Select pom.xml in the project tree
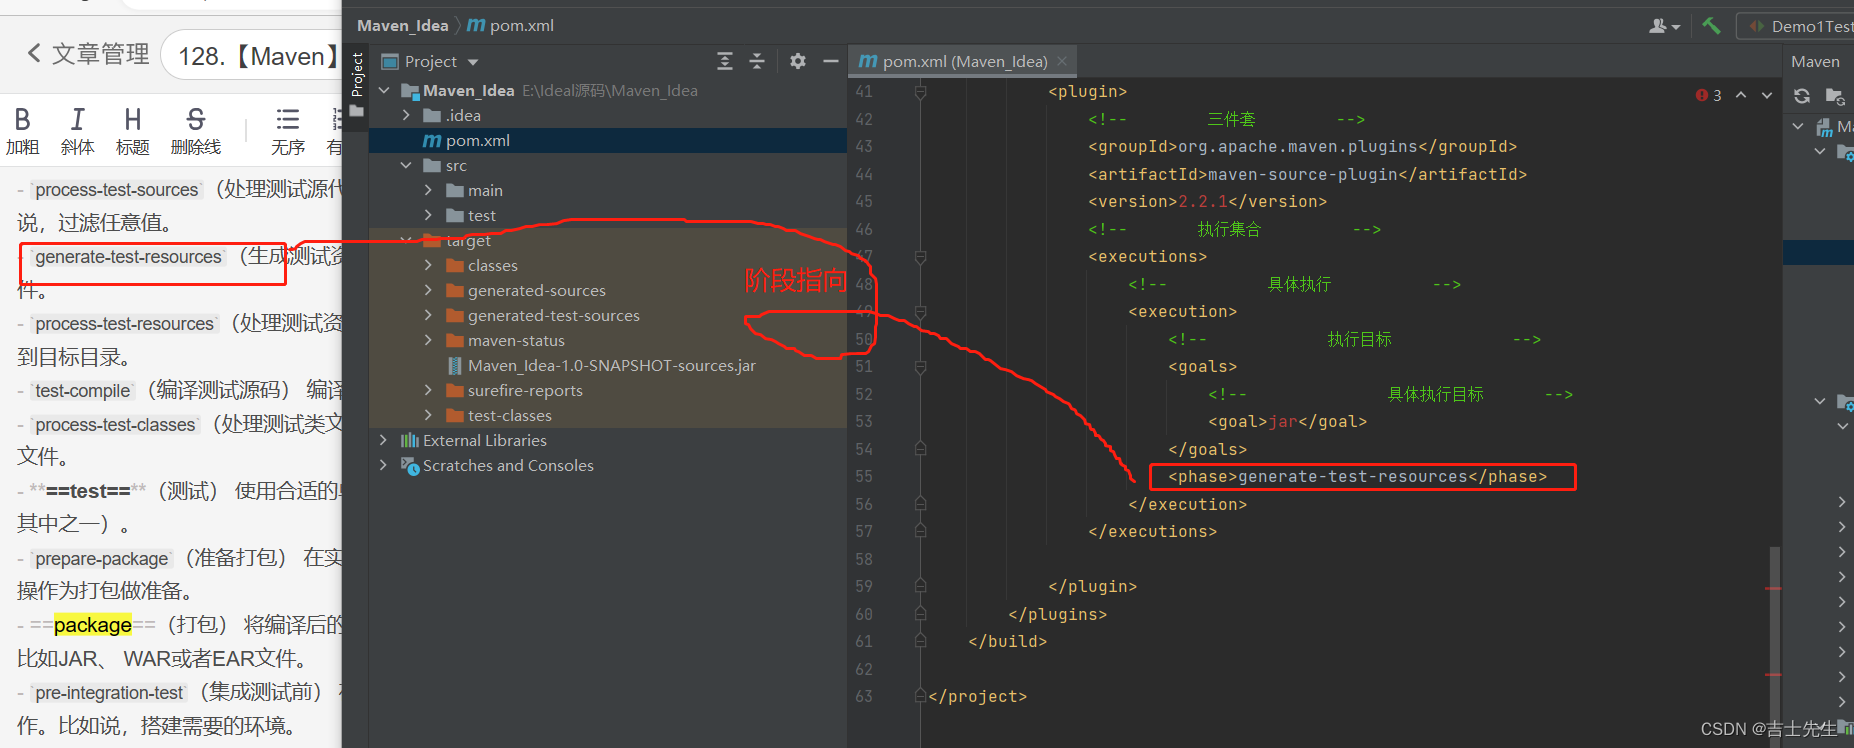Viewport: 1854px width, 748px height. (608, 141)
